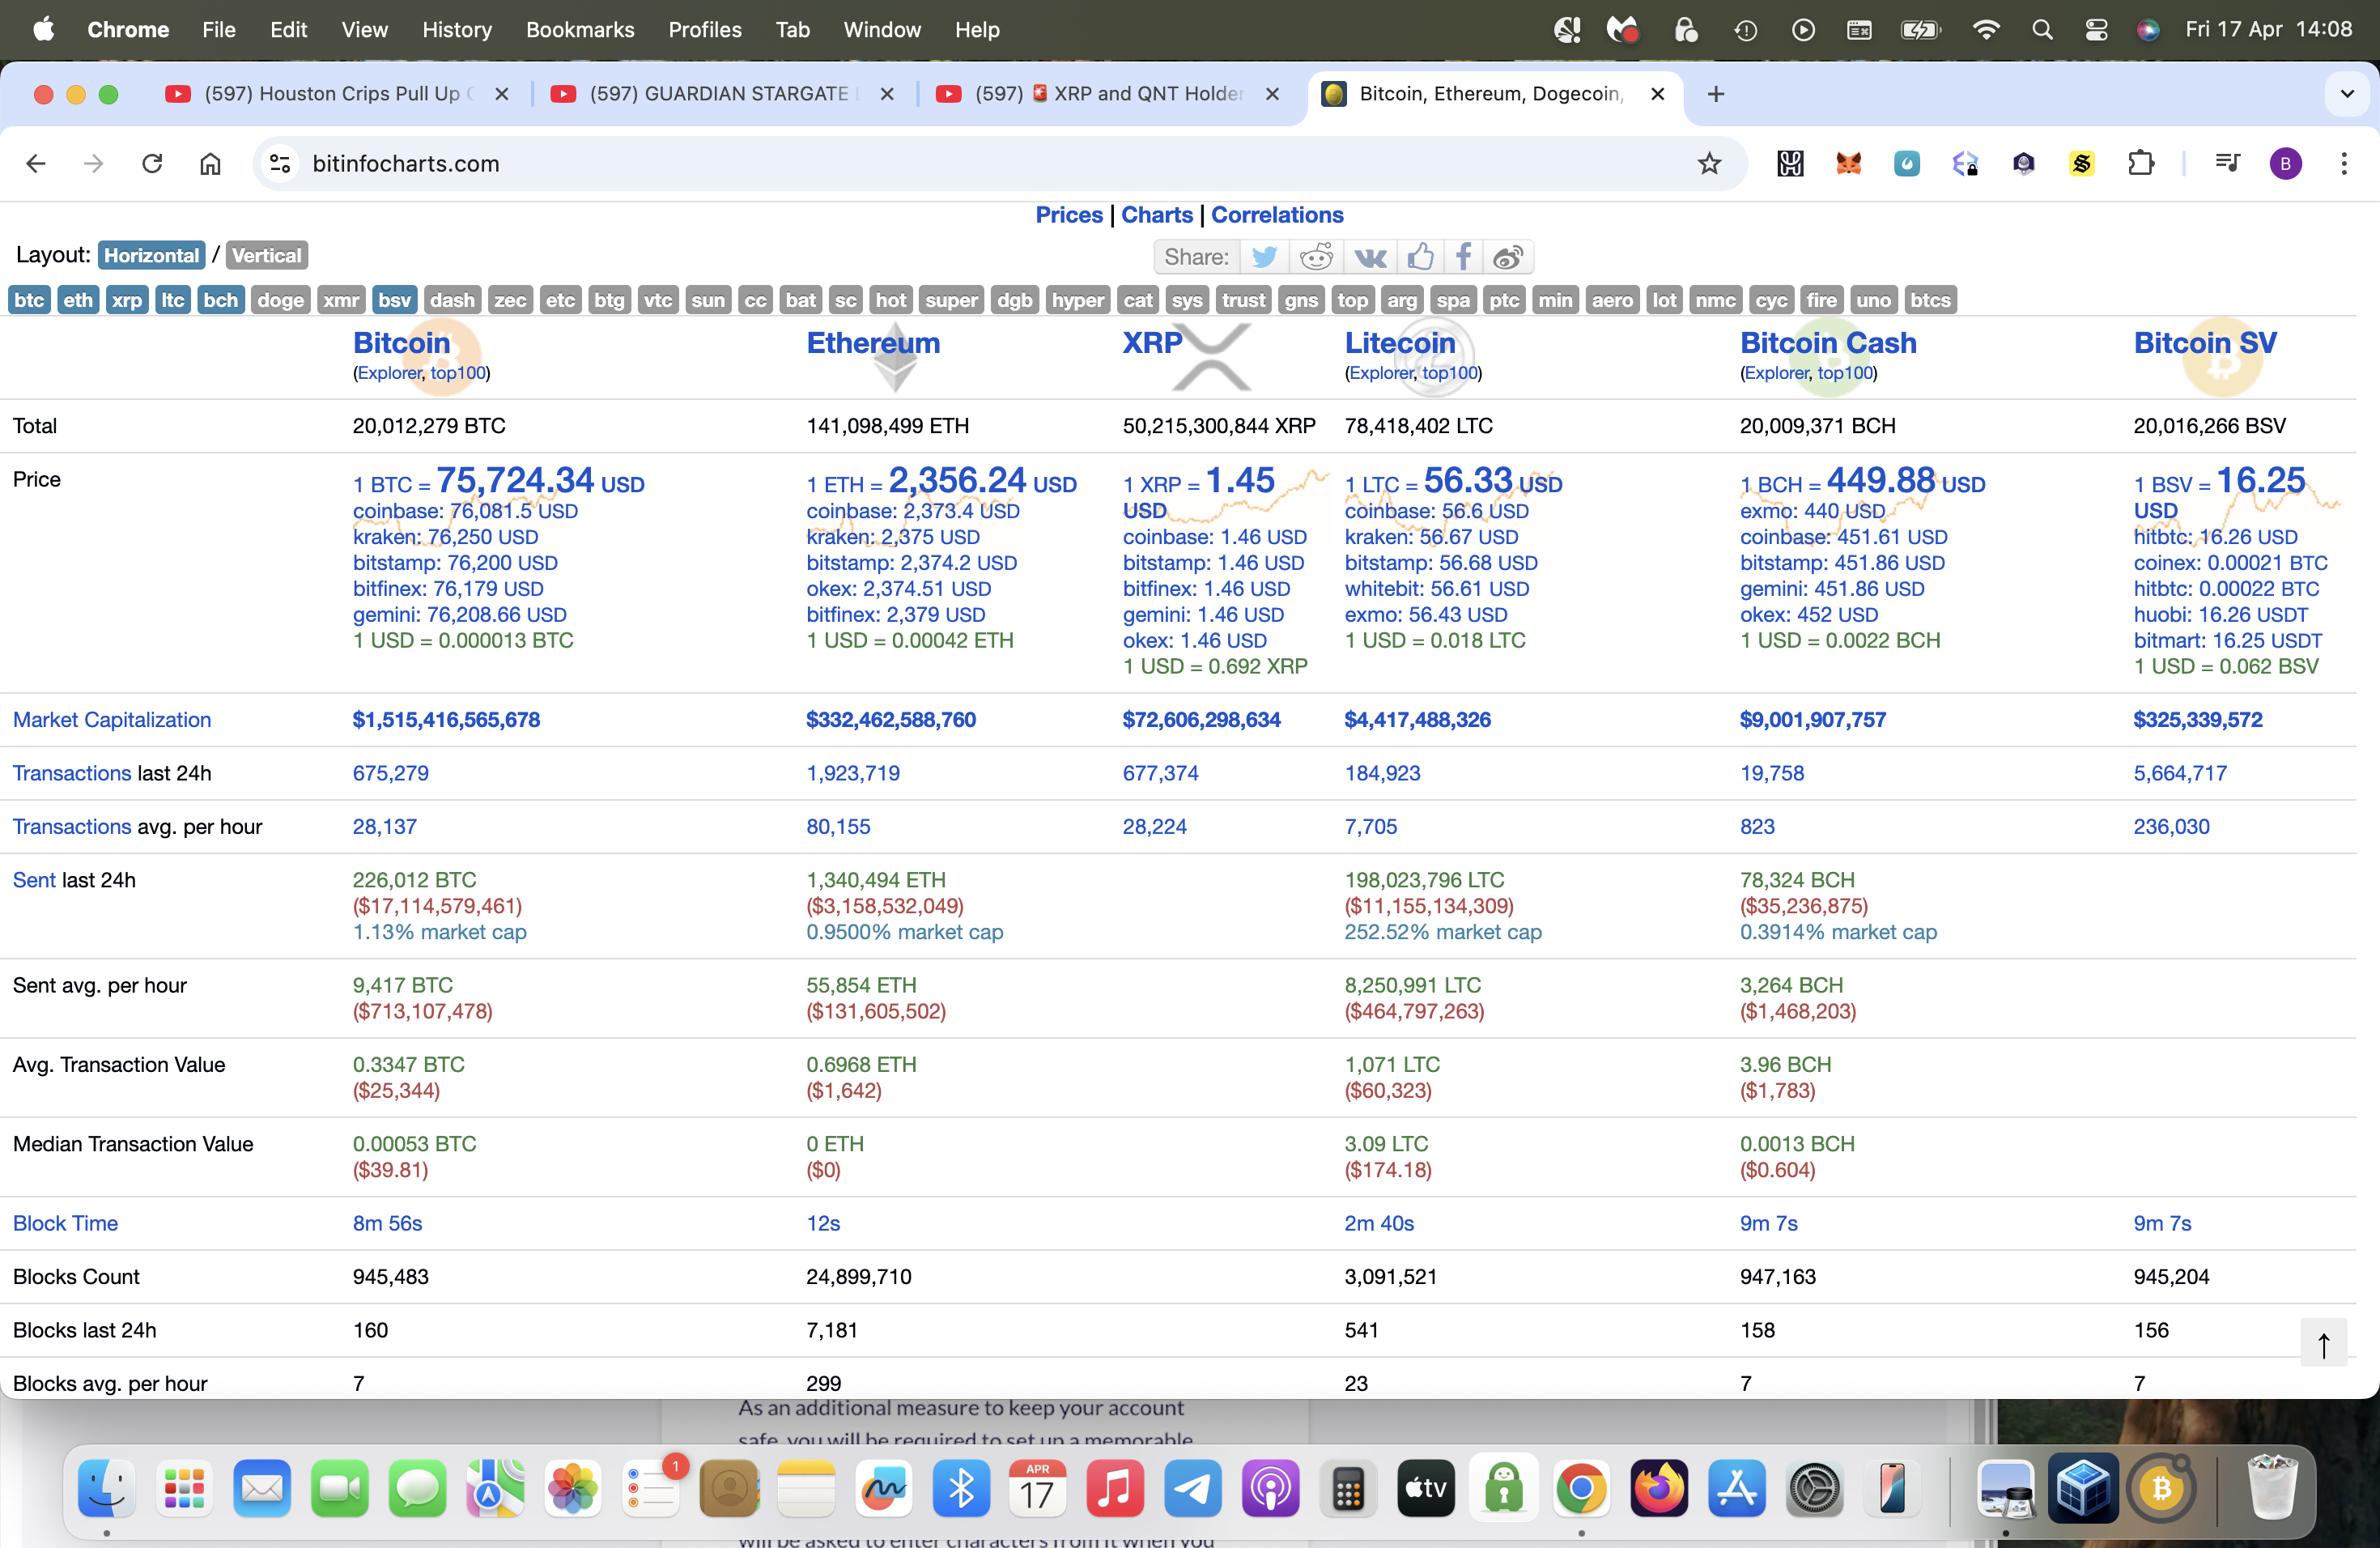The width and height of the screenshot is (2380, 1548).
Task: Navigate back in browser history
Action: click(36, 163)
